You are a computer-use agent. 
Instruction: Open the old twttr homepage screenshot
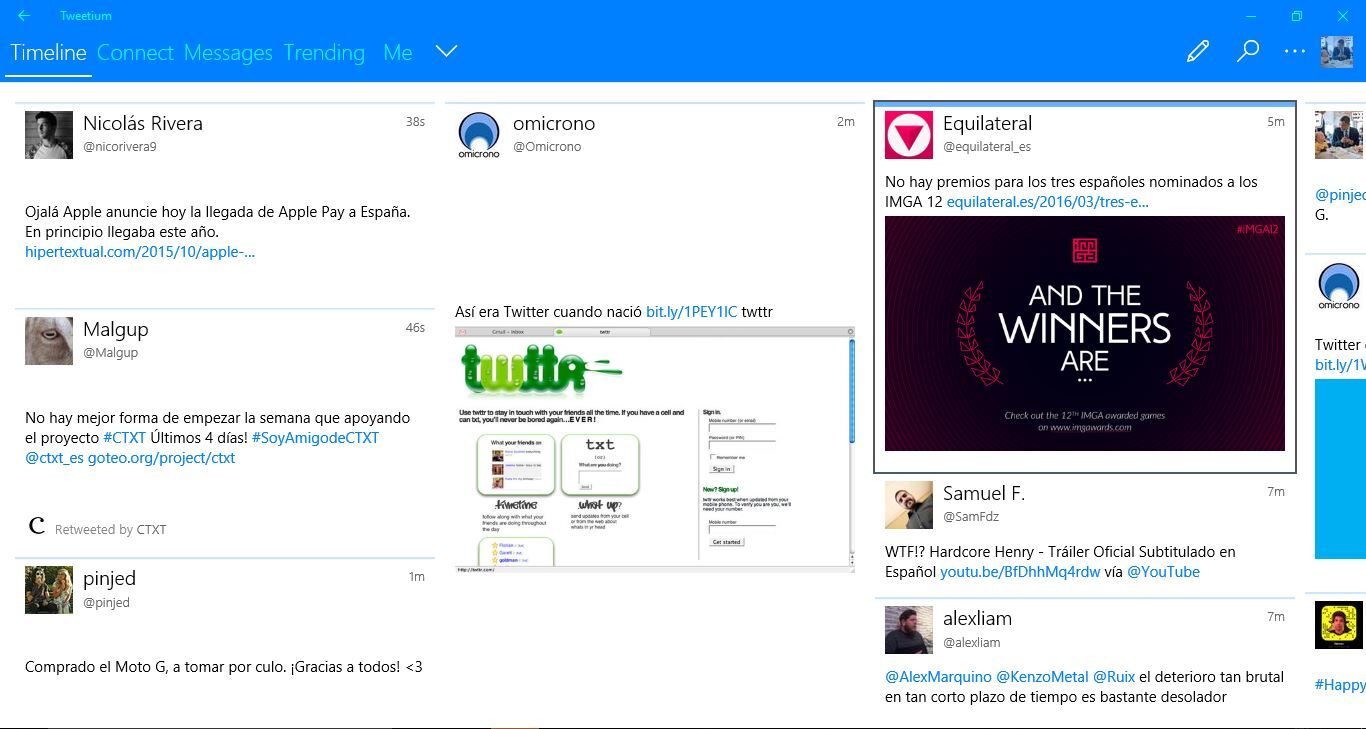654,447
